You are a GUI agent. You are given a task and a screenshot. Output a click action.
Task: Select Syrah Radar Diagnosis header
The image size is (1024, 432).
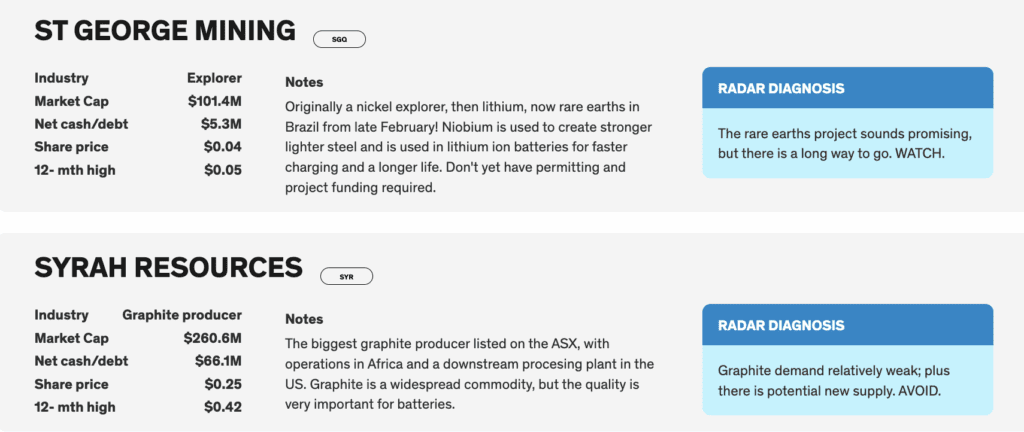[780, 325]
